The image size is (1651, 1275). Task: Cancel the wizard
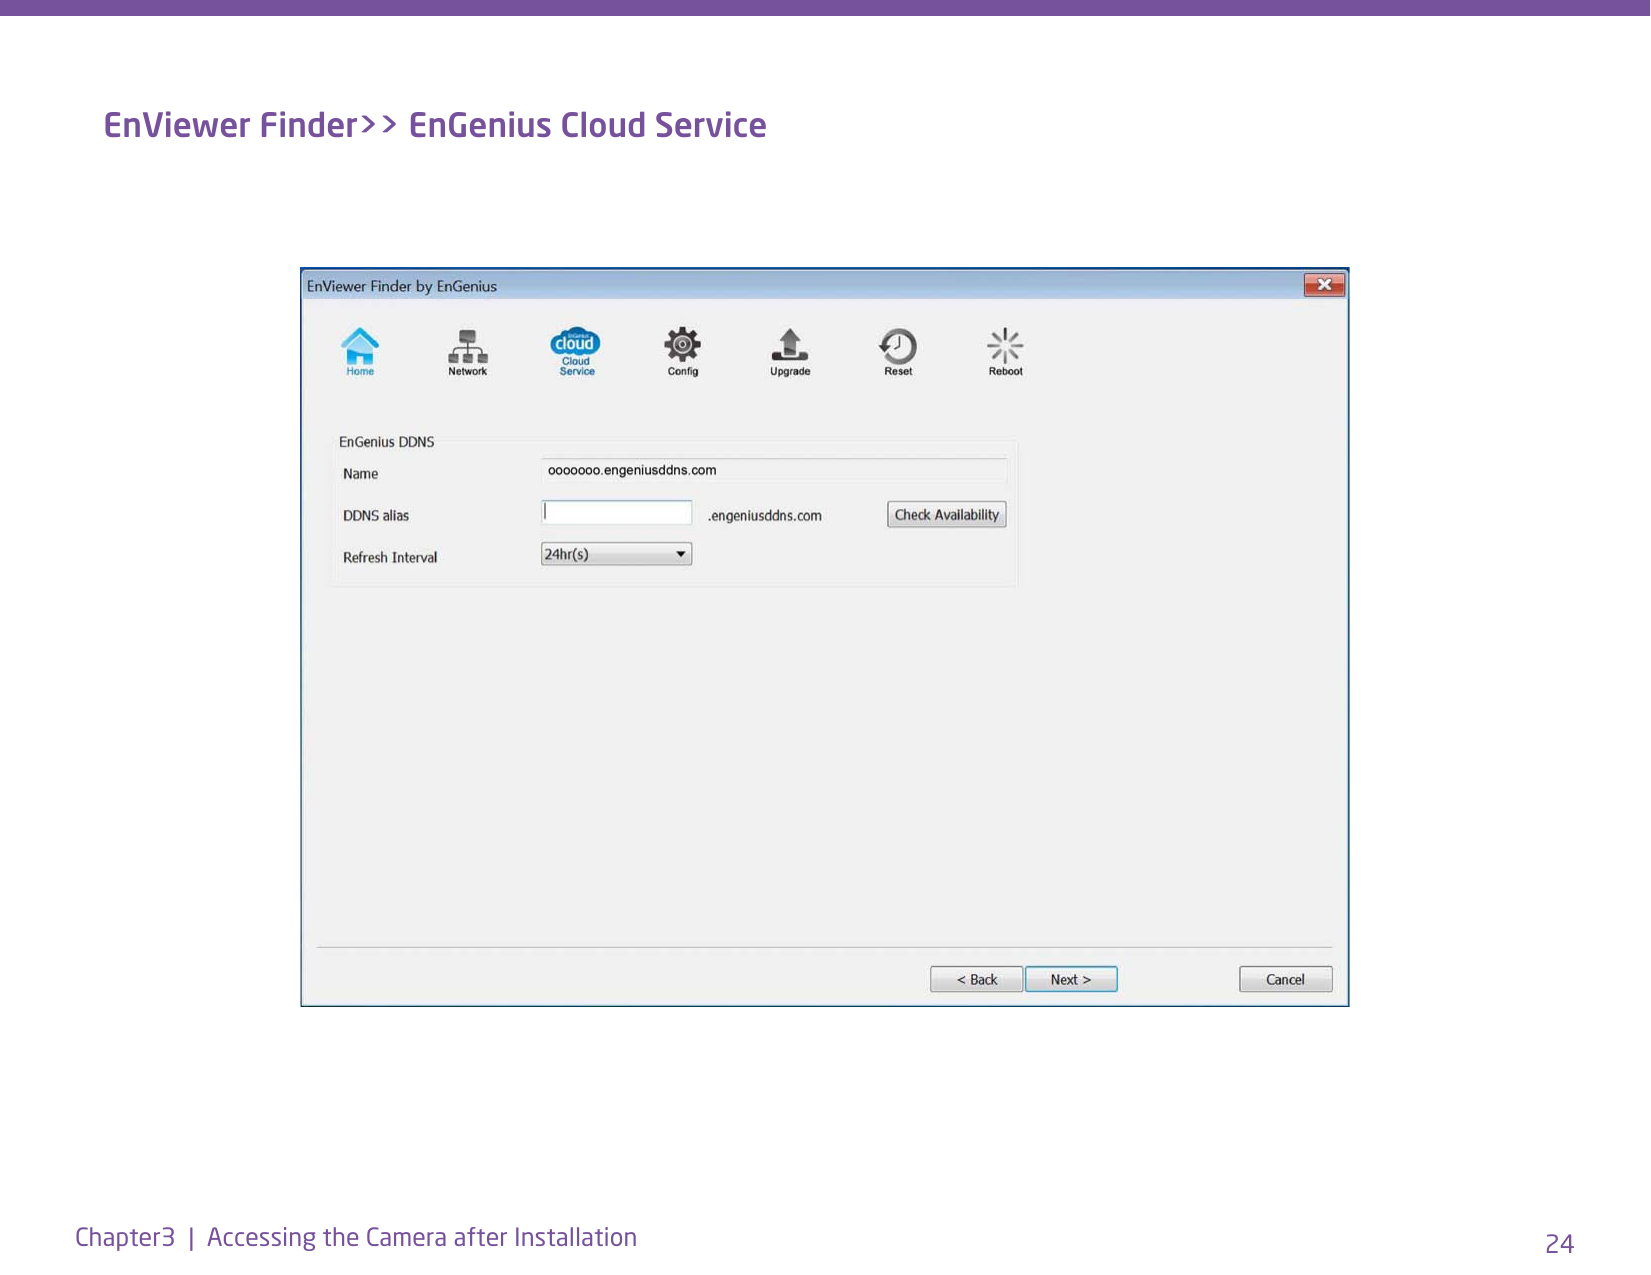pos(1285,980)
